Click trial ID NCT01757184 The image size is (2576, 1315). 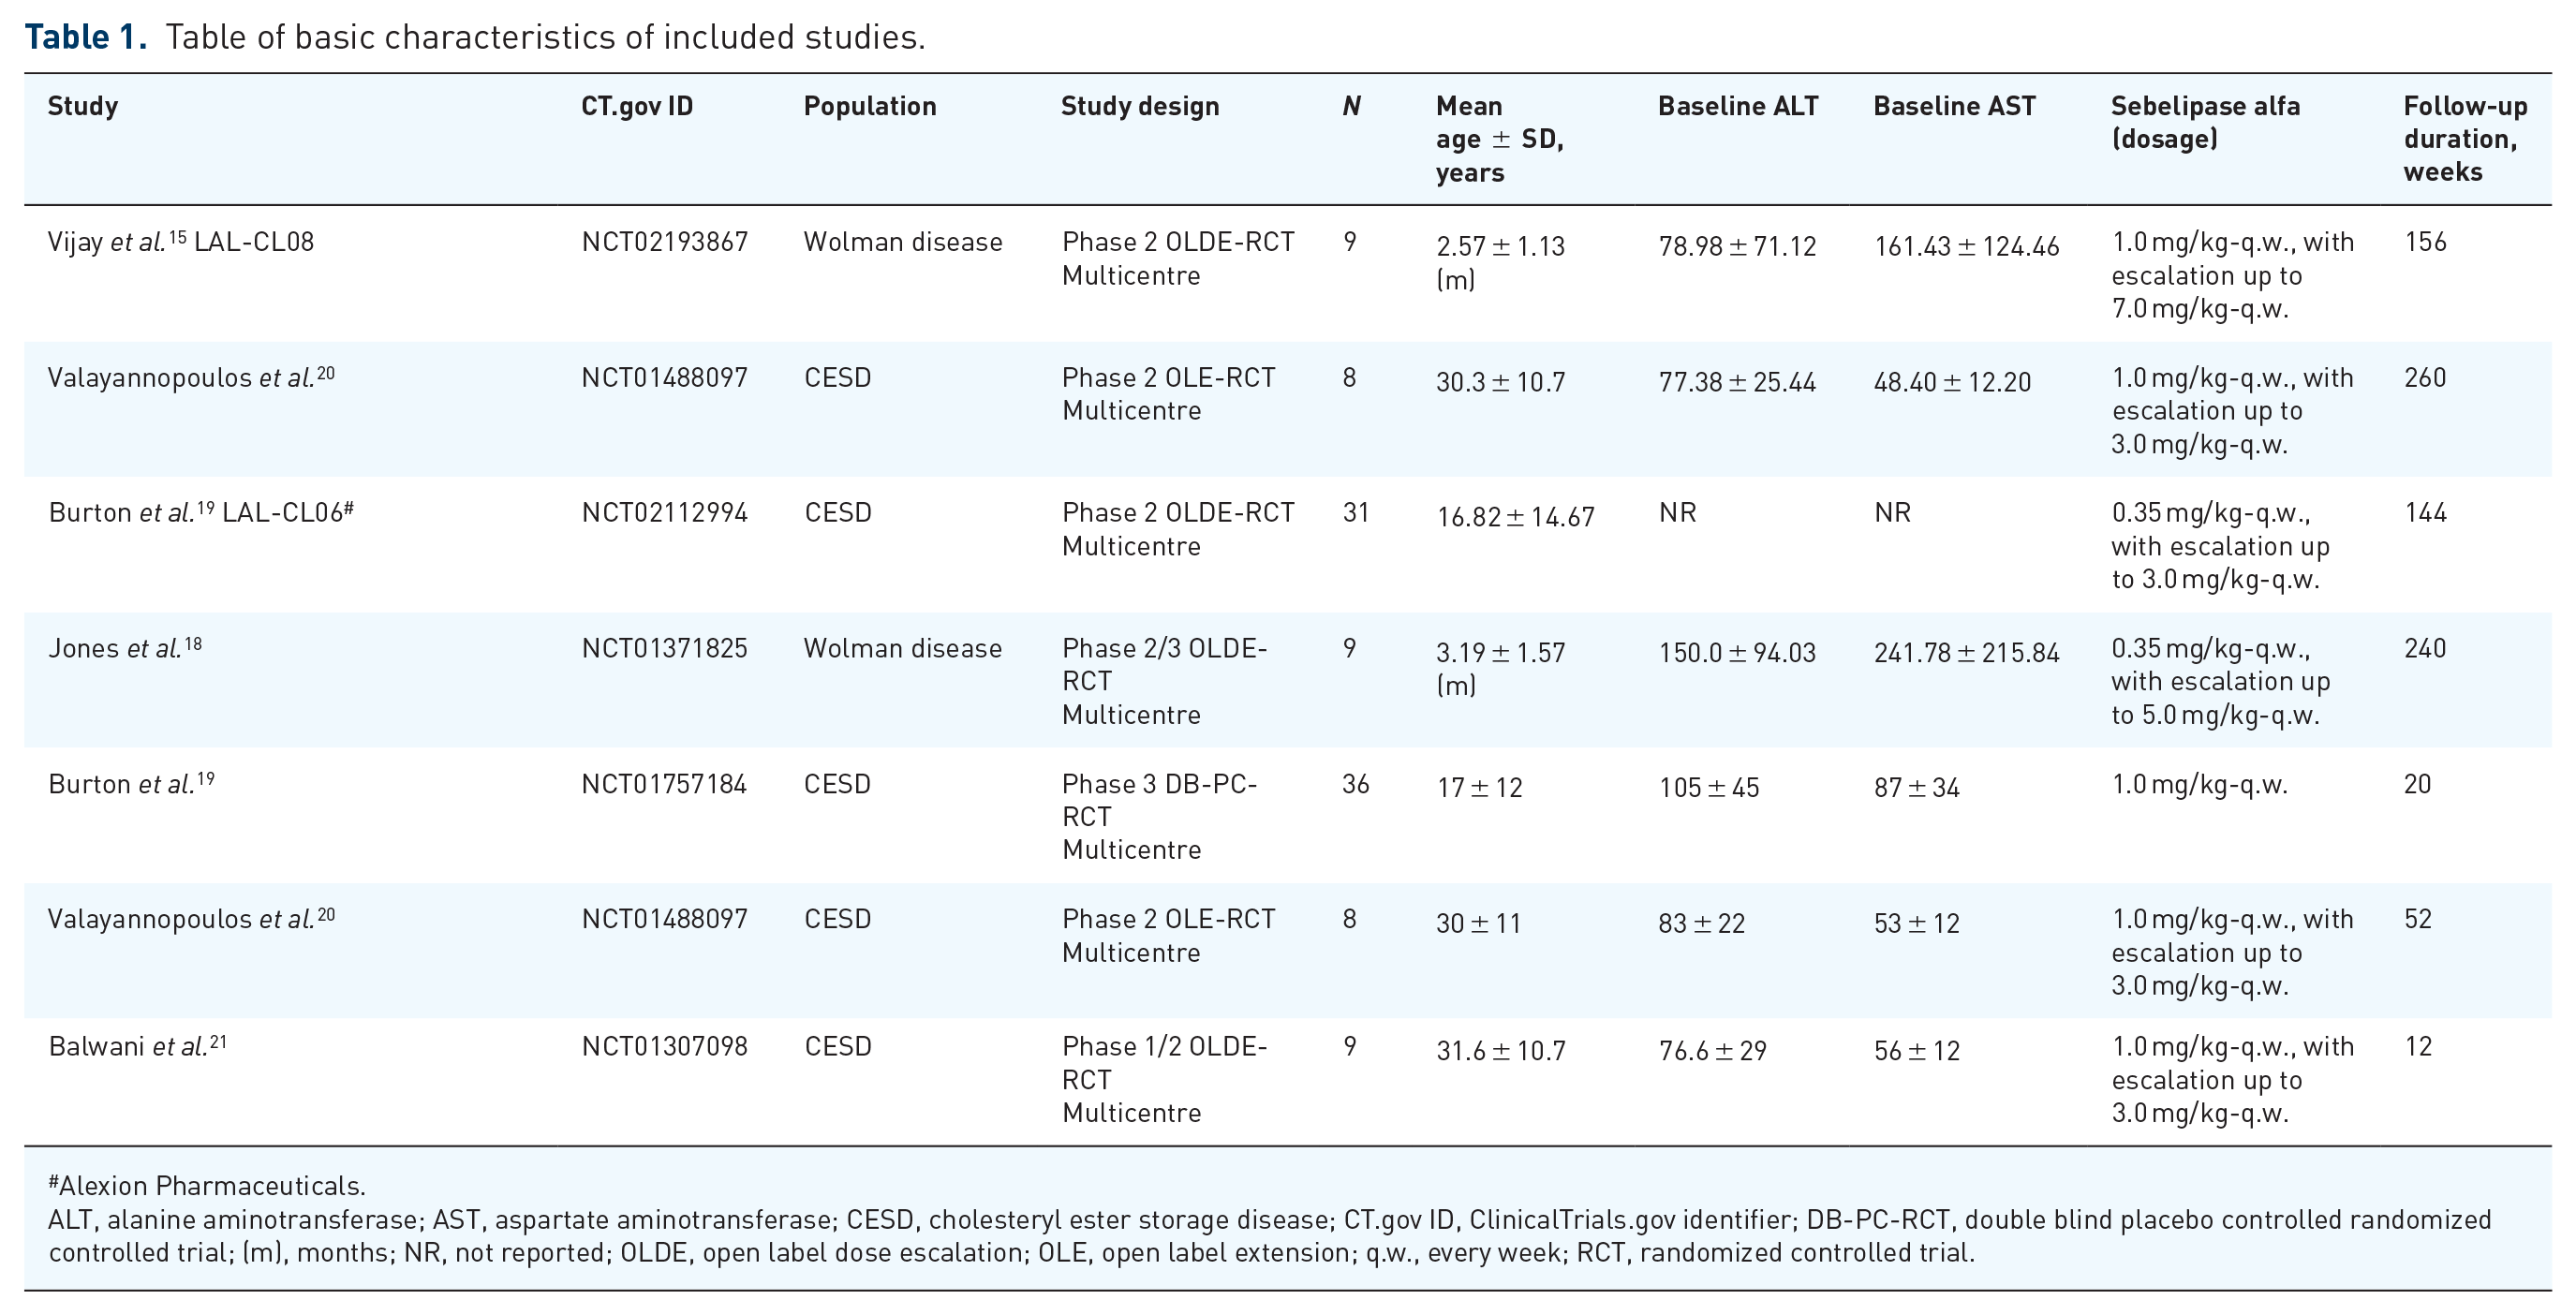[x=665, y=784]
